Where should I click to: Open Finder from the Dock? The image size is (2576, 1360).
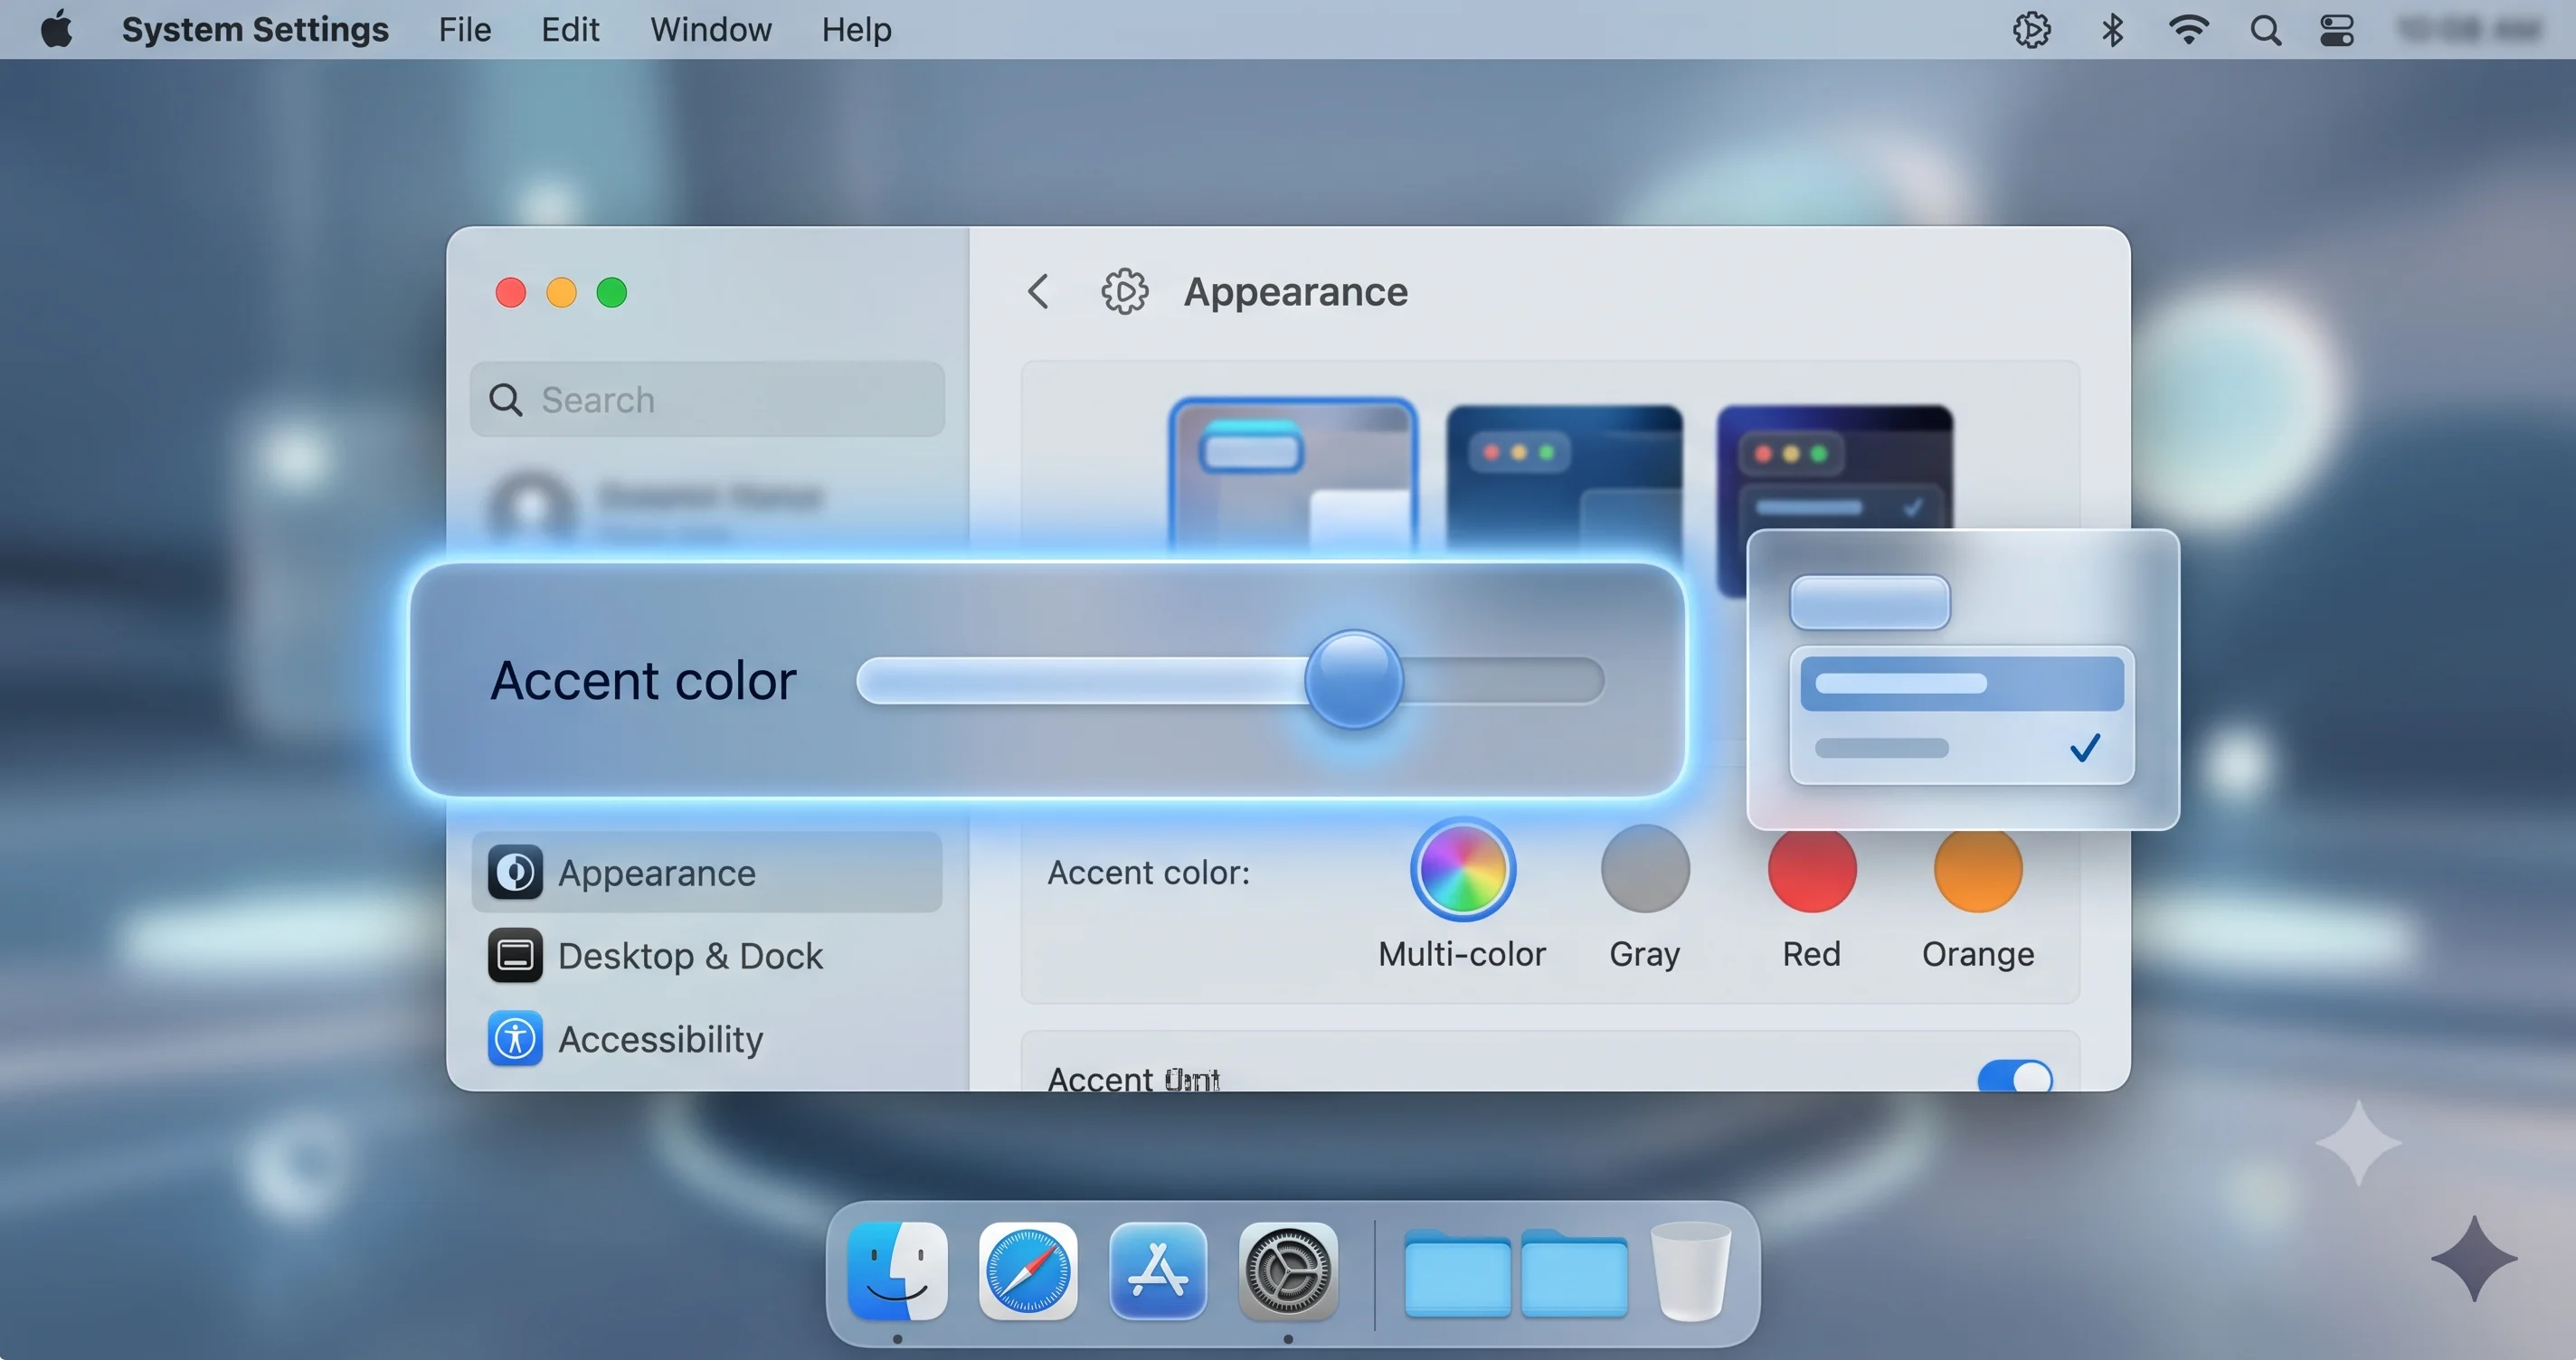(897, 1271)
